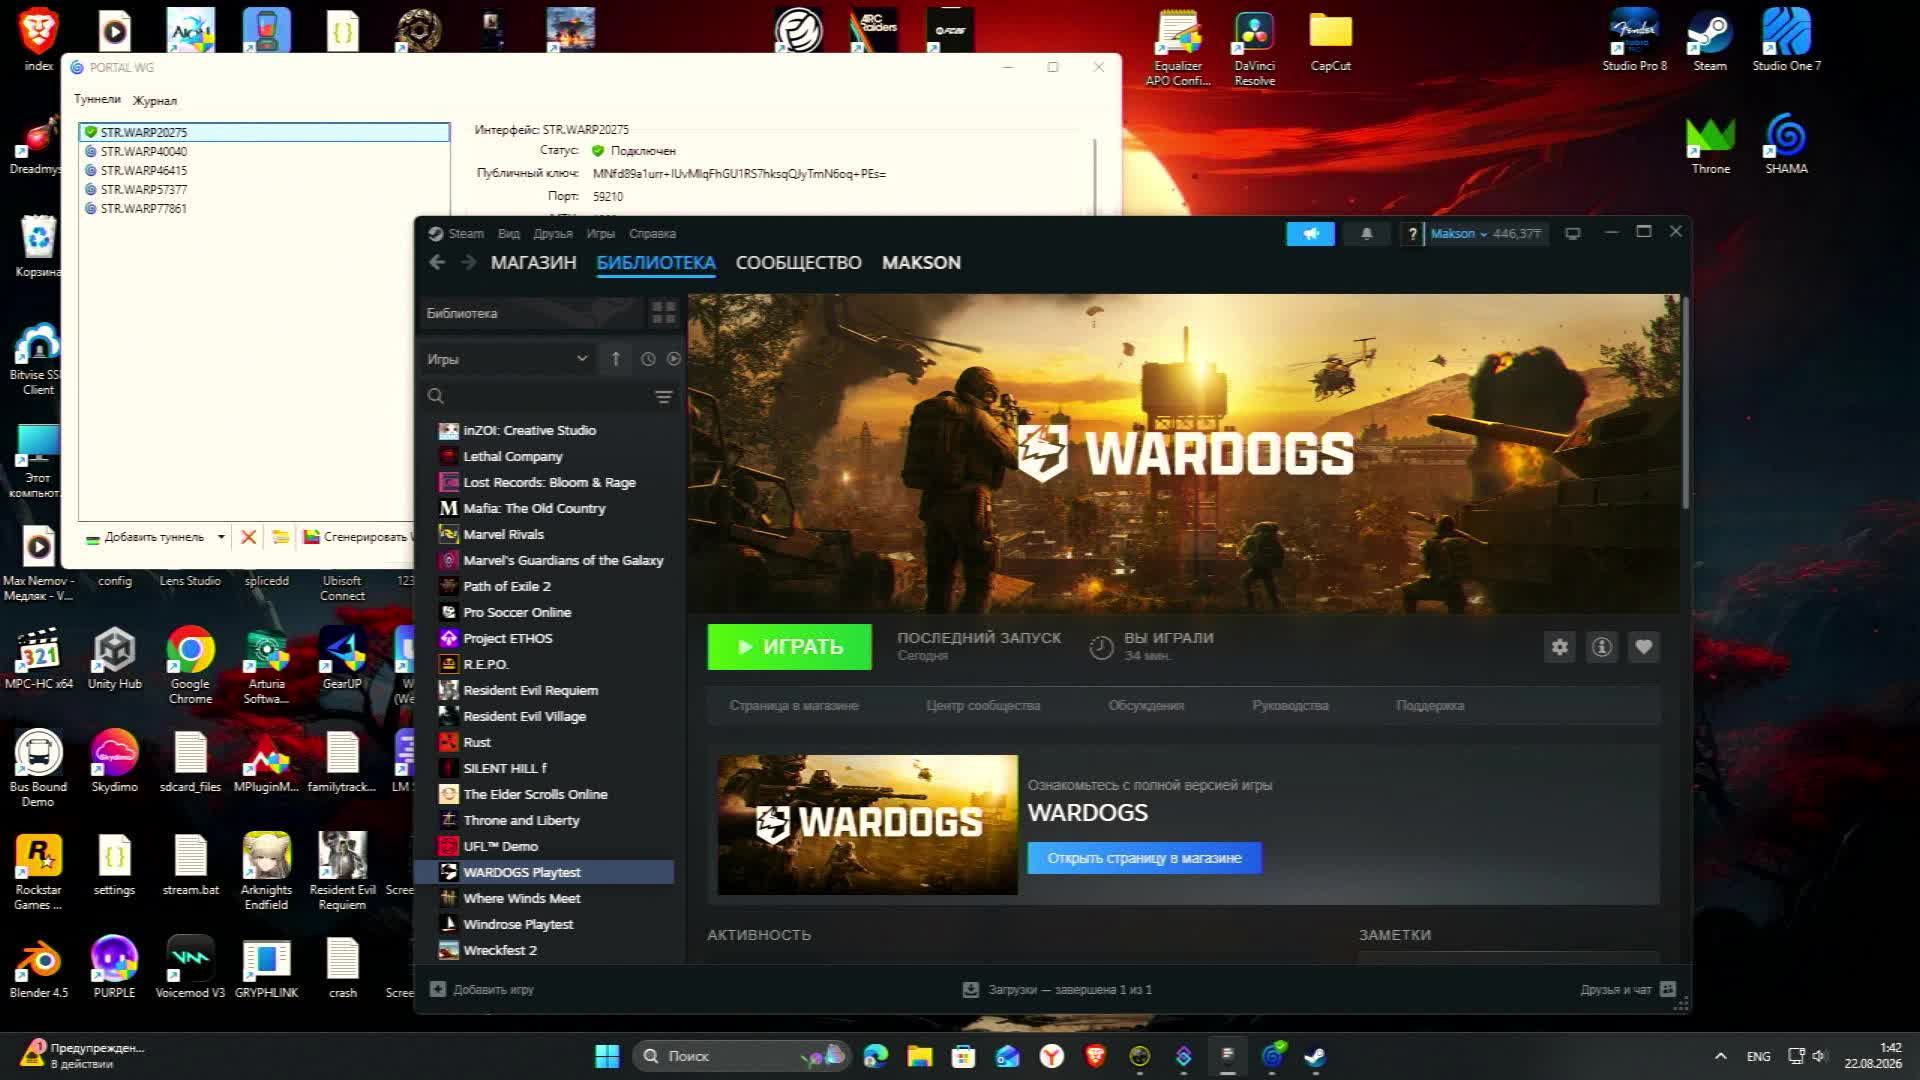Select STR.WARP40040 tunnel in PORTAL WG
The image size is (1920, 1080).
(264, 151)
